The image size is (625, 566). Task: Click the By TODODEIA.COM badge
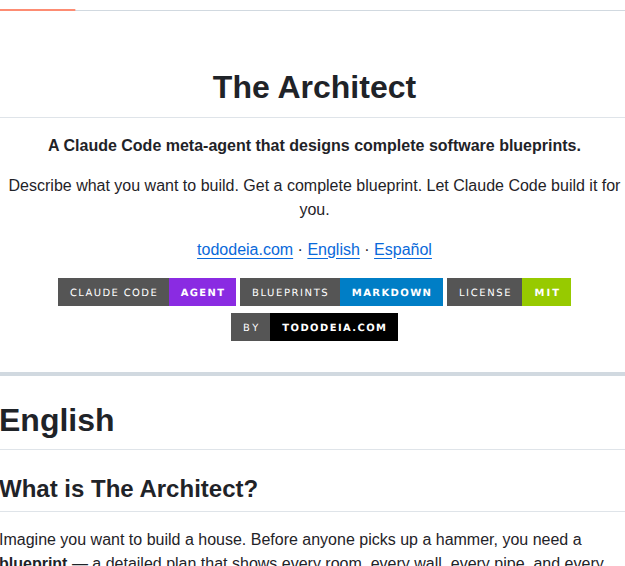[314, 327]
